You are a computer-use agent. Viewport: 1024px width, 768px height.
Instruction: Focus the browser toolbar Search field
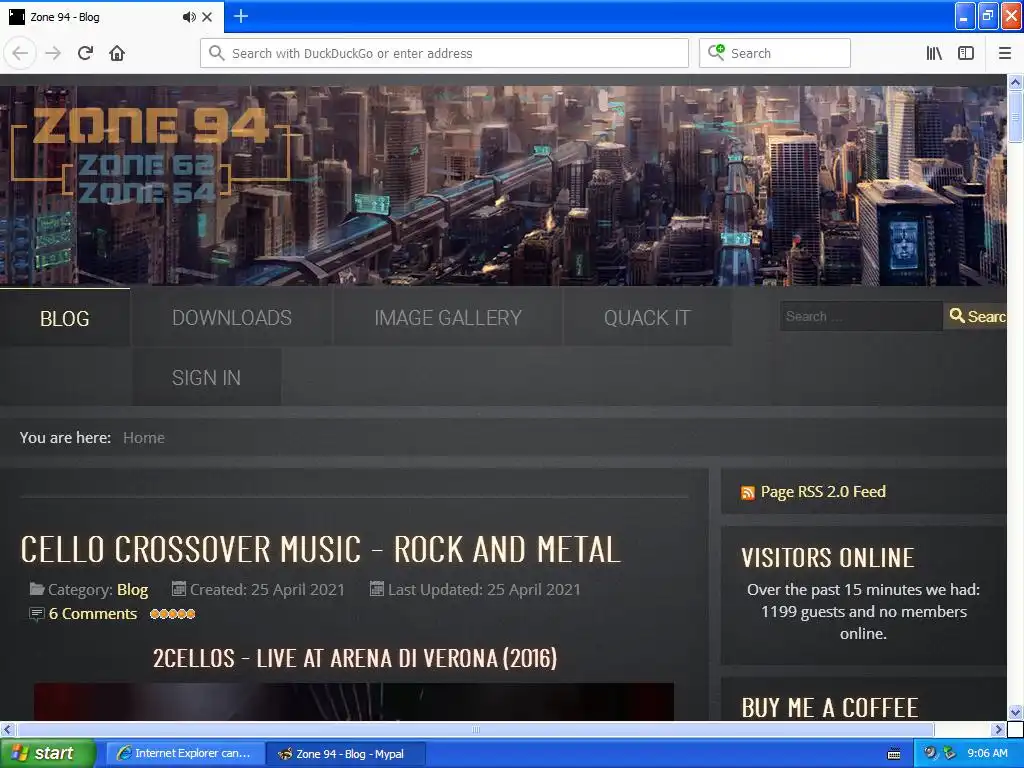pyautogui.click(x=775, y=53)
